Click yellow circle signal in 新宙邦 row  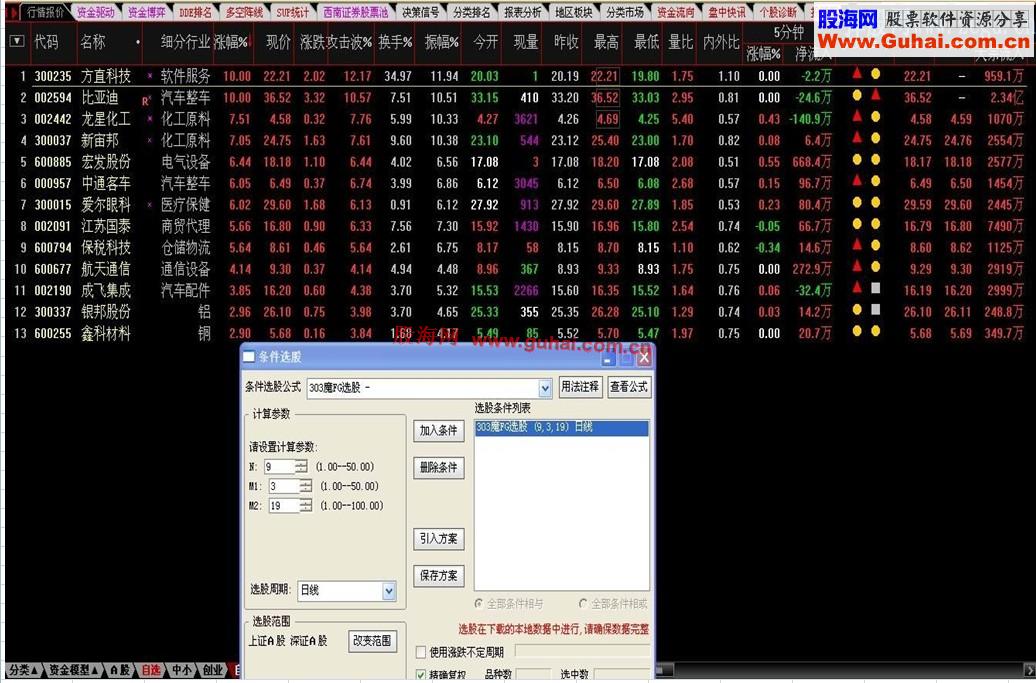[x=875, y=138]
